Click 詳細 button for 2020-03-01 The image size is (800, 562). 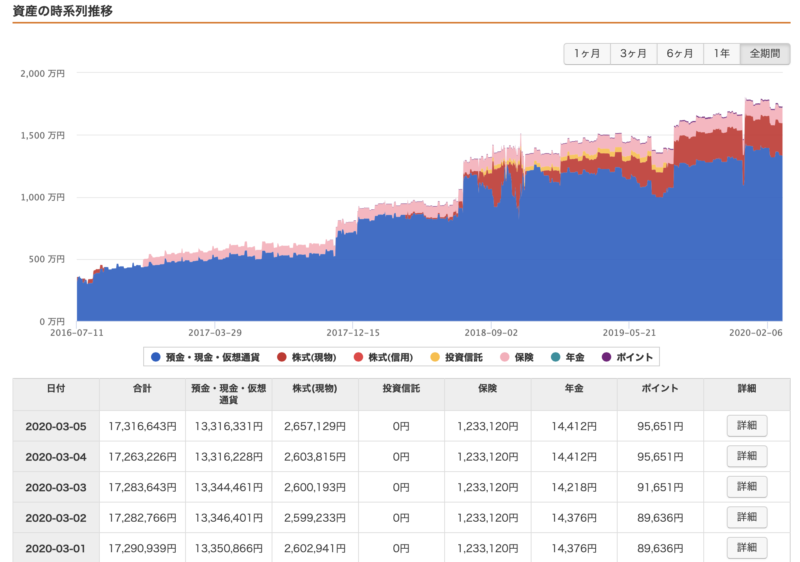coord(747,548)
